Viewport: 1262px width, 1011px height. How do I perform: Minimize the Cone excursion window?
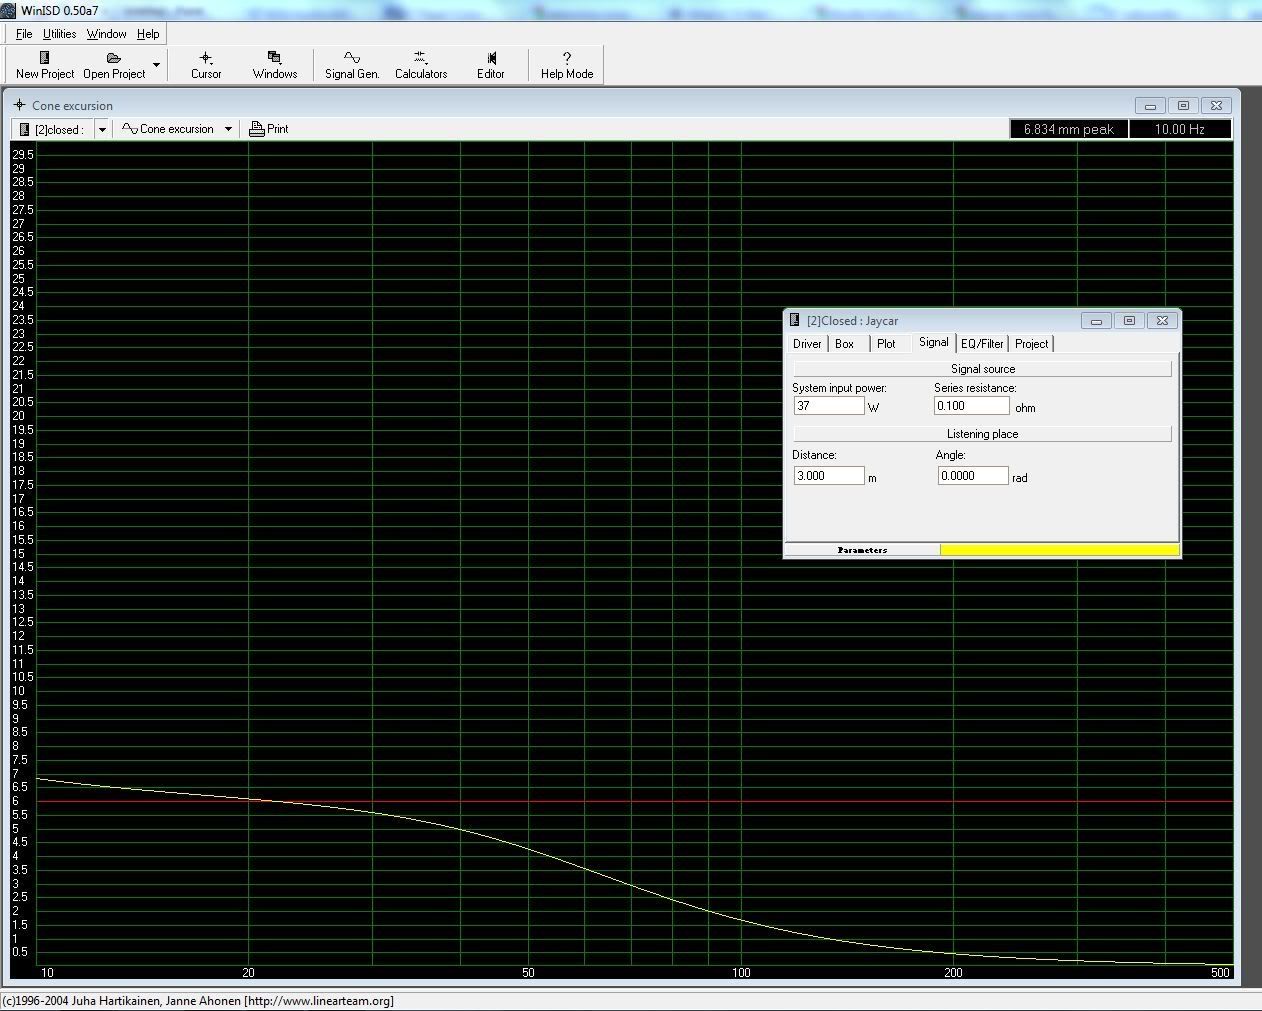pos(1150,106)
